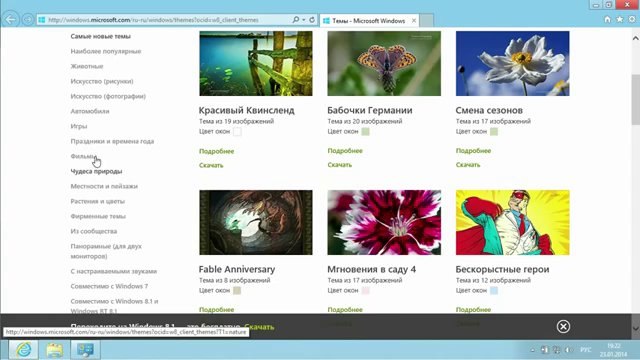This screenshot has height=360, width=640.
Task: Open the third taskbar app with monitor icon
Action: point(85,350)
